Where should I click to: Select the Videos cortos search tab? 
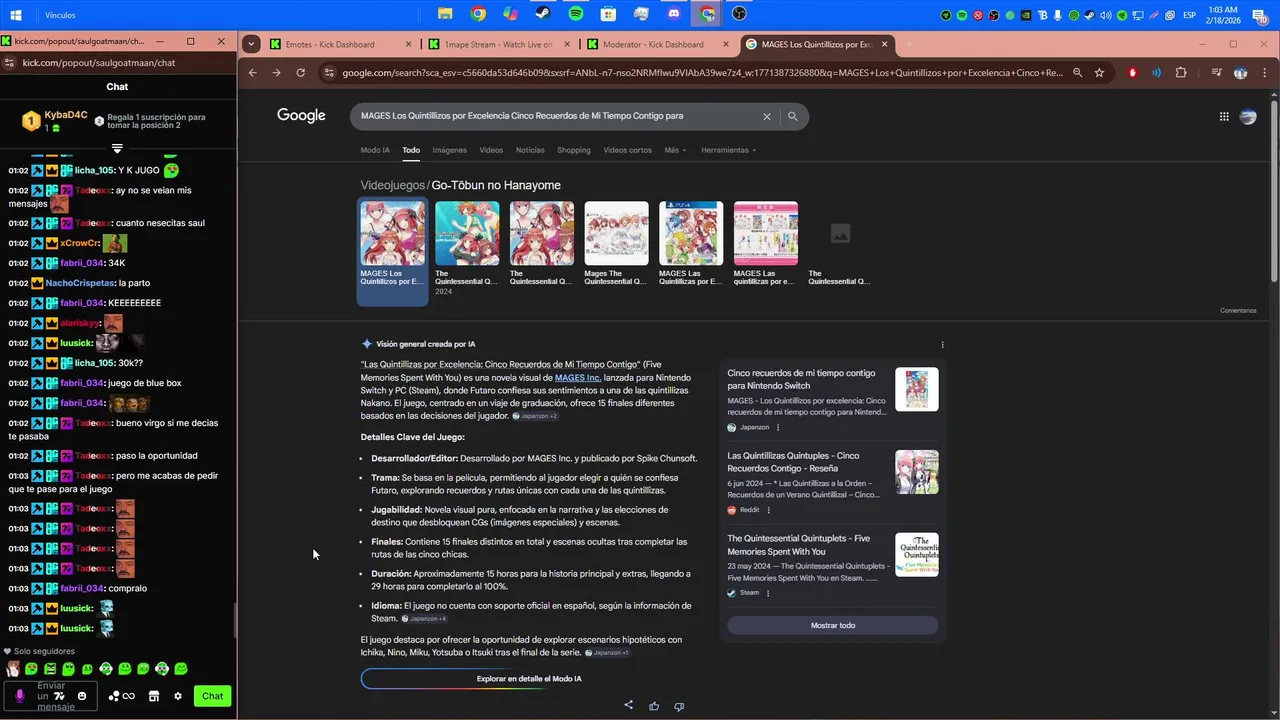pos(627,150)
